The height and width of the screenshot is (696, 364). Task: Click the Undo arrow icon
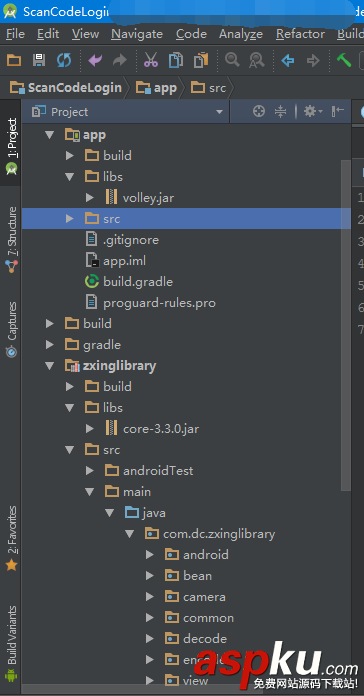pyautogui.click(x=95, y=60)
